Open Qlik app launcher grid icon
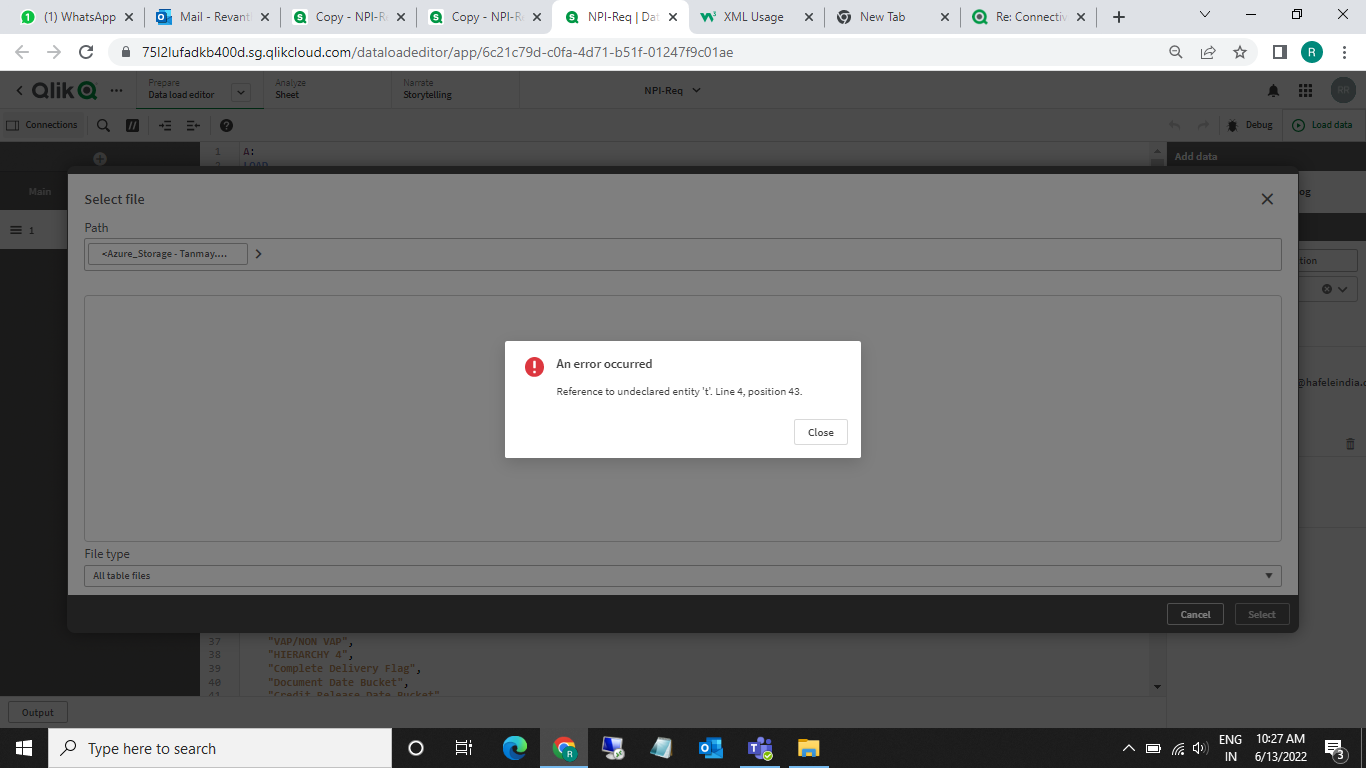1366x768 pixels. point(1305,90)
